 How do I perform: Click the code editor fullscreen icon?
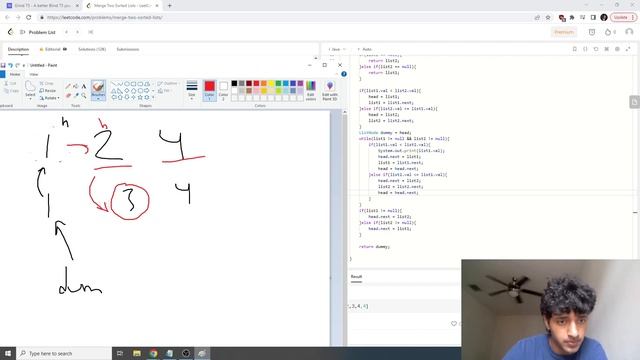click(x=628, y=49)
